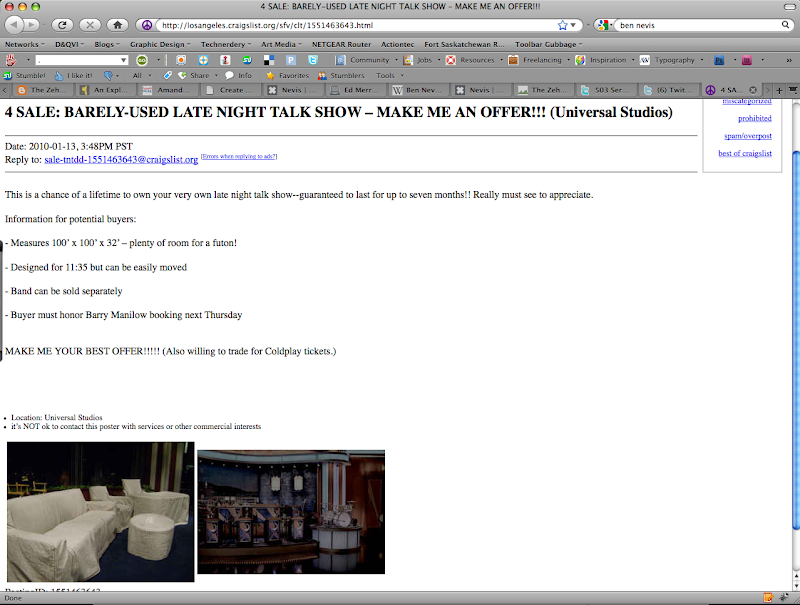The height and width of the screenshot is (605, 800).
Task: Open StumbleUpon Favorites
Action: click(x=287, y=75)
